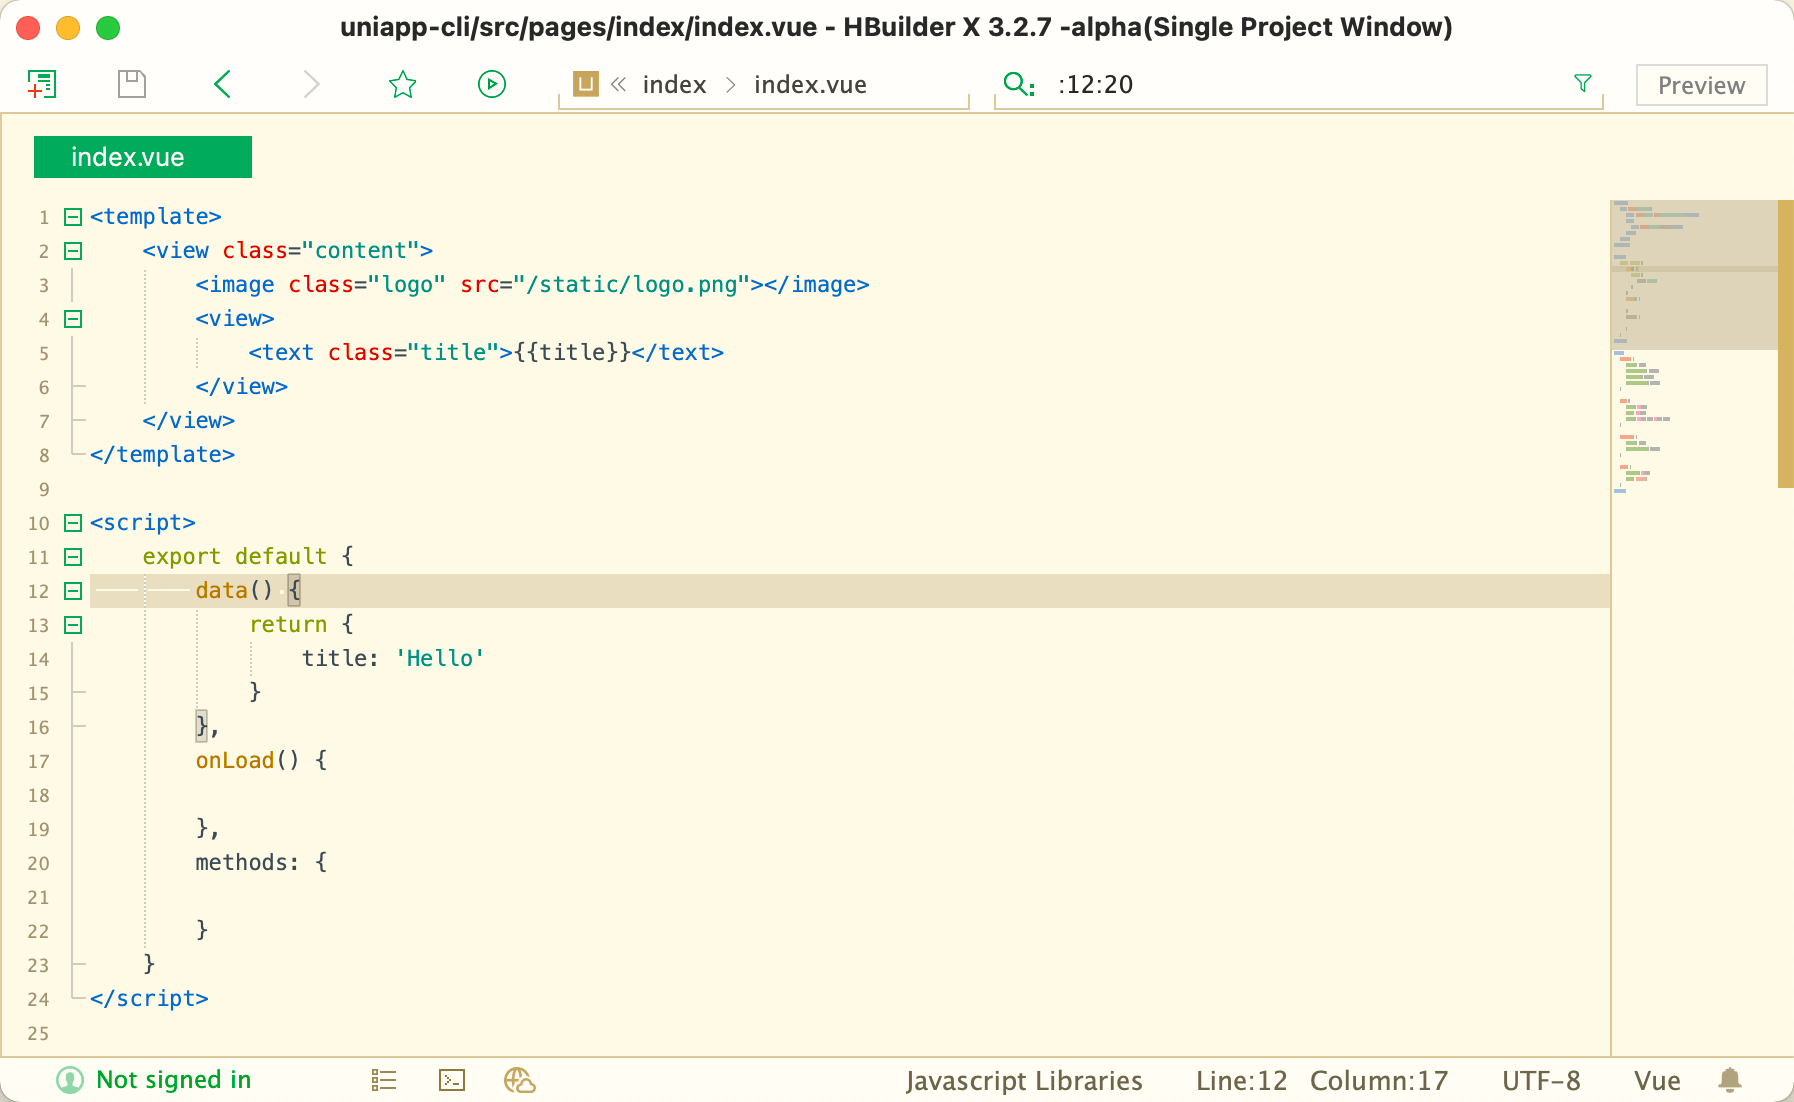Viewport: 1794px width, 1102px height.
Task: Collapse the script fold on line 10
Action: point(73,523)
